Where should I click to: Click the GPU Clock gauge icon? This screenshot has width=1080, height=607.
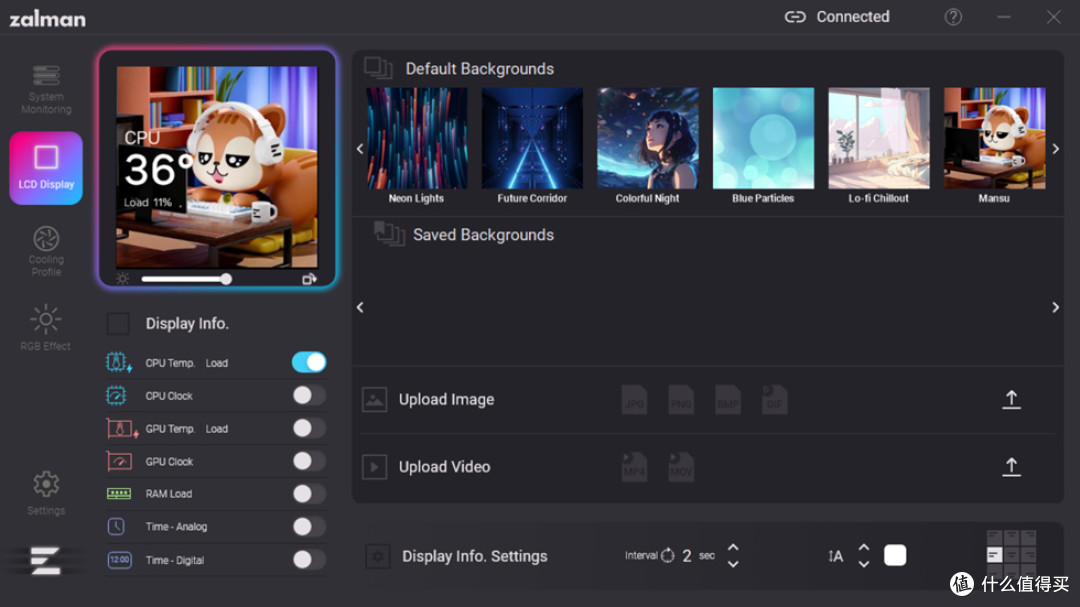[119, 461]
